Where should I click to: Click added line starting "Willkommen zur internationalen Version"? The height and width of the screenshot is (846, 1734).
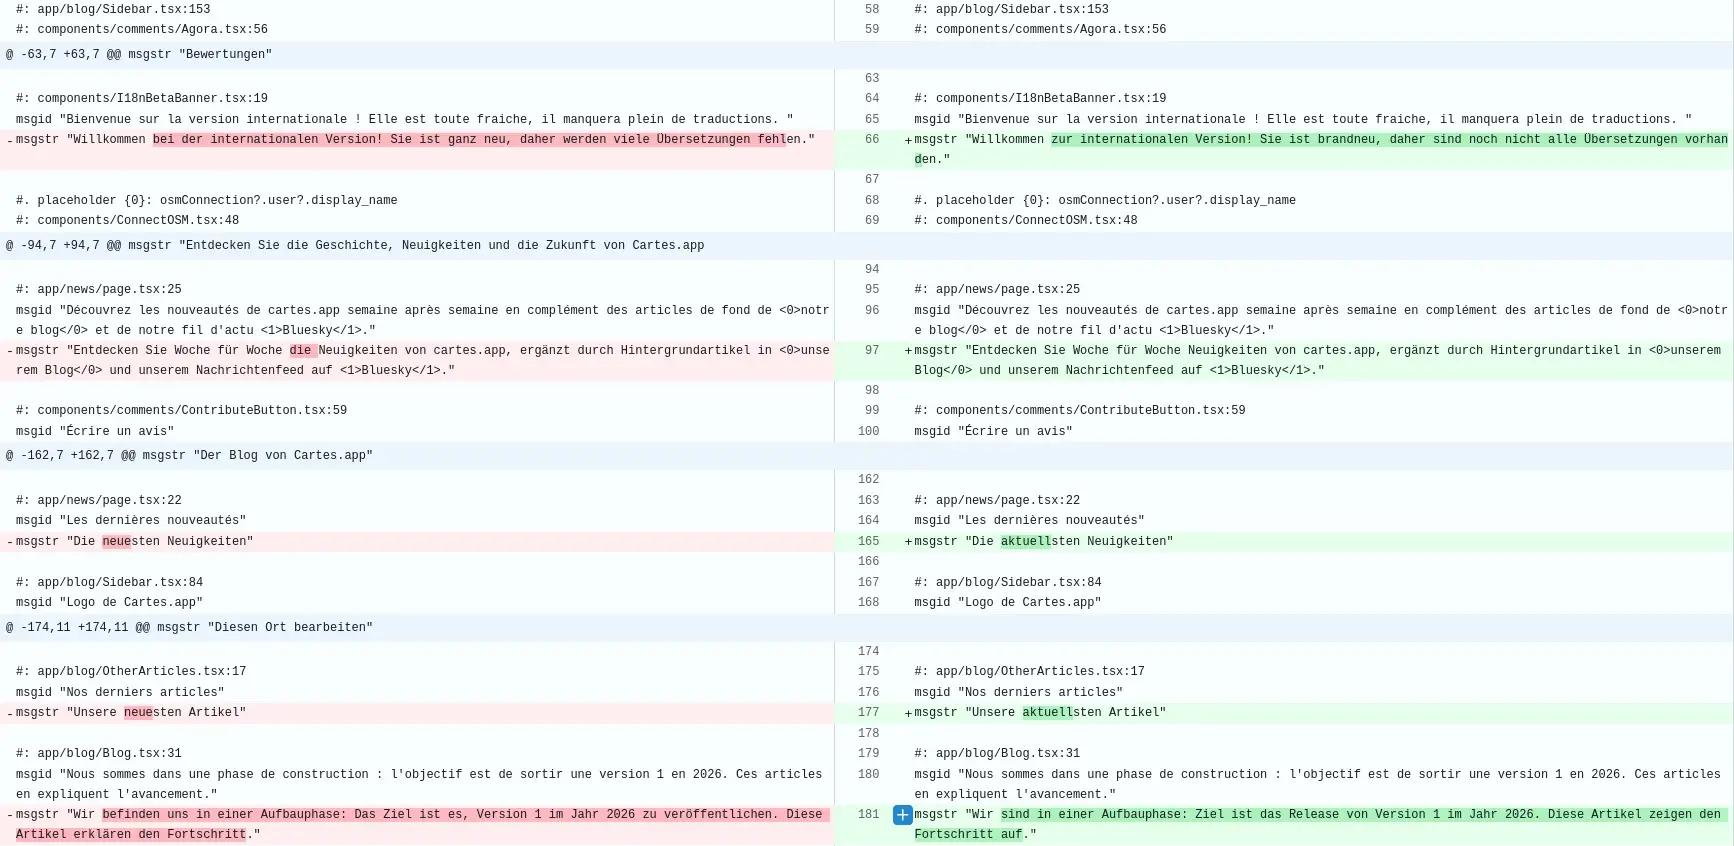1300,140
